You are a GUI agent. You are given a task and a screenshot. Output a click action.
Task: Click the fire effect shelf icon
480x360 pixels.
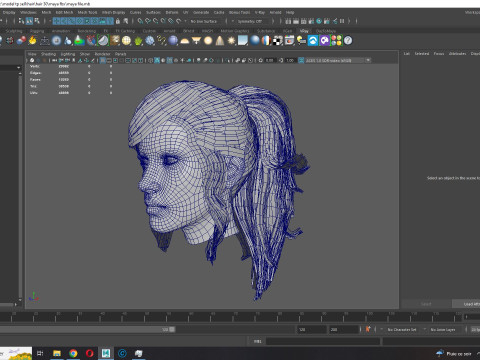[x=32, y=41]
